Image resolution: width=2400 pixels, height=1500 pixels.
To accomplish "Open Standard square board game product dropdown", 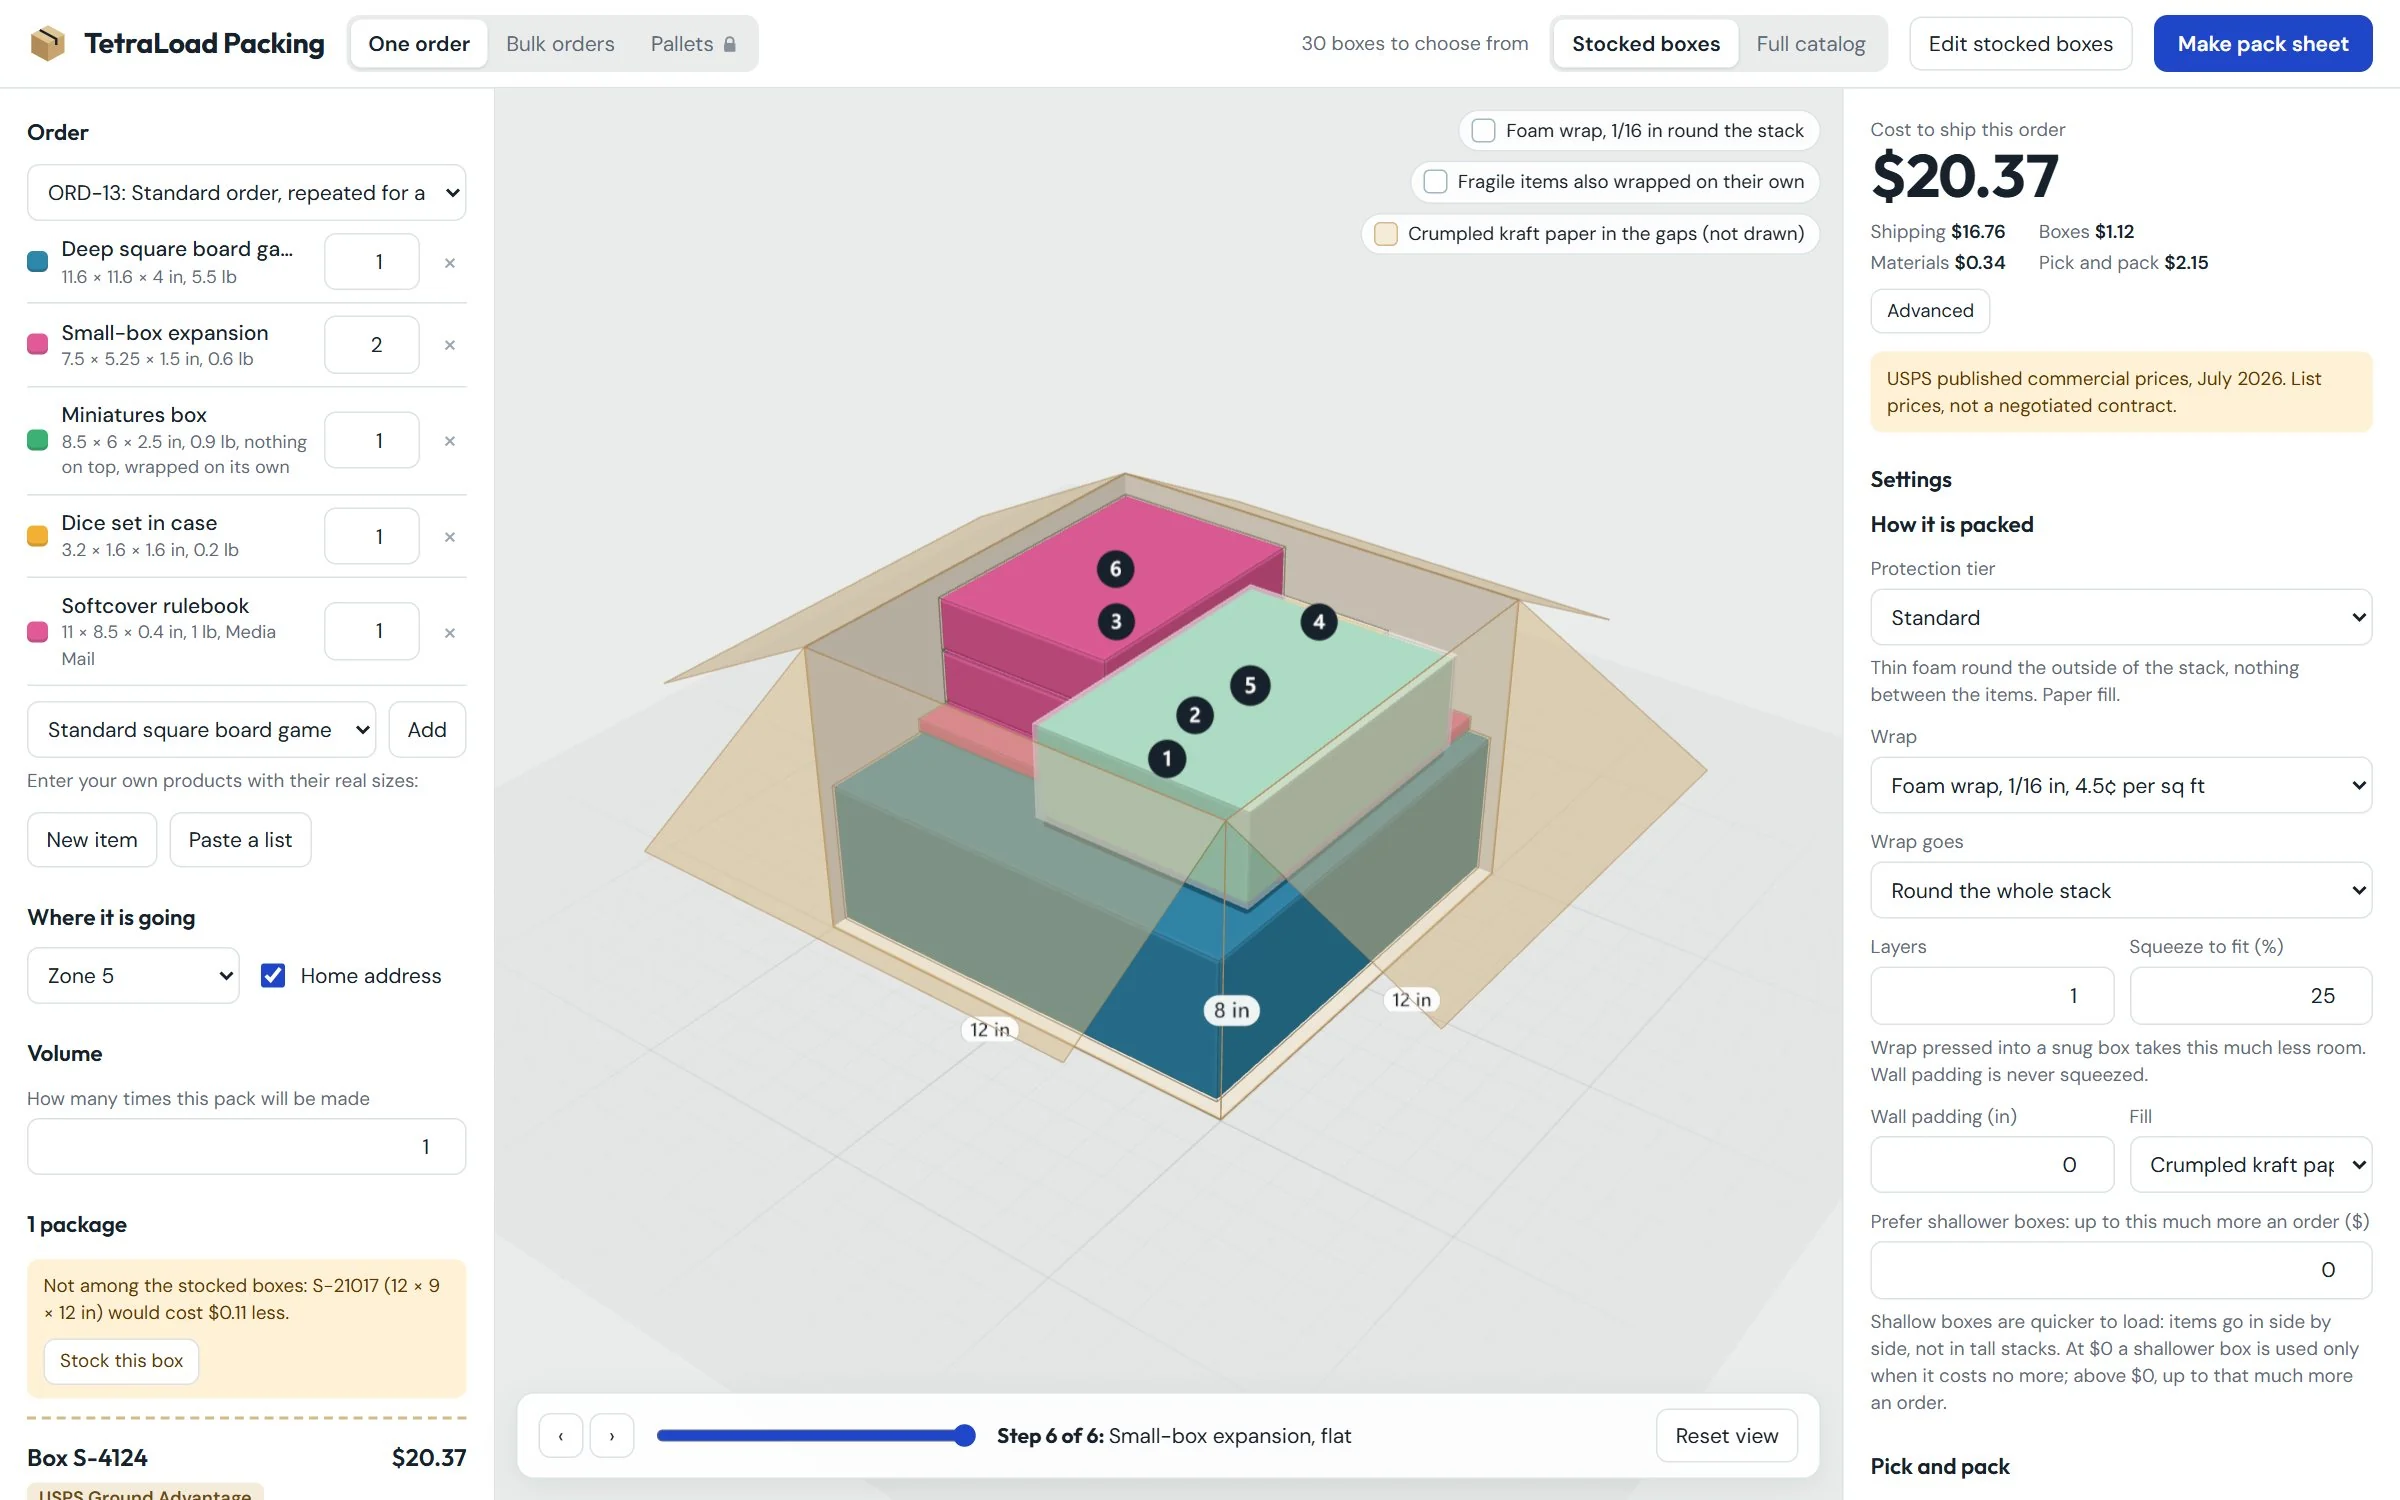I will [x=201, y=730].
